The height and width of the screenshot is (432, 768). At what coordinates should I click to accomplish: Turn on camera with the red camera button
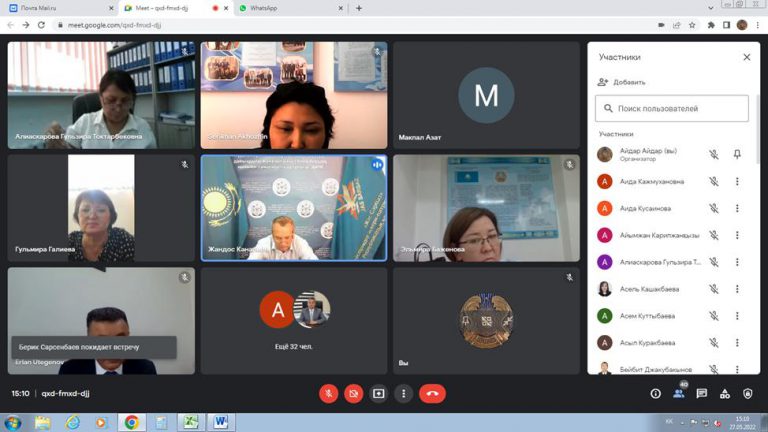point(353,393)
